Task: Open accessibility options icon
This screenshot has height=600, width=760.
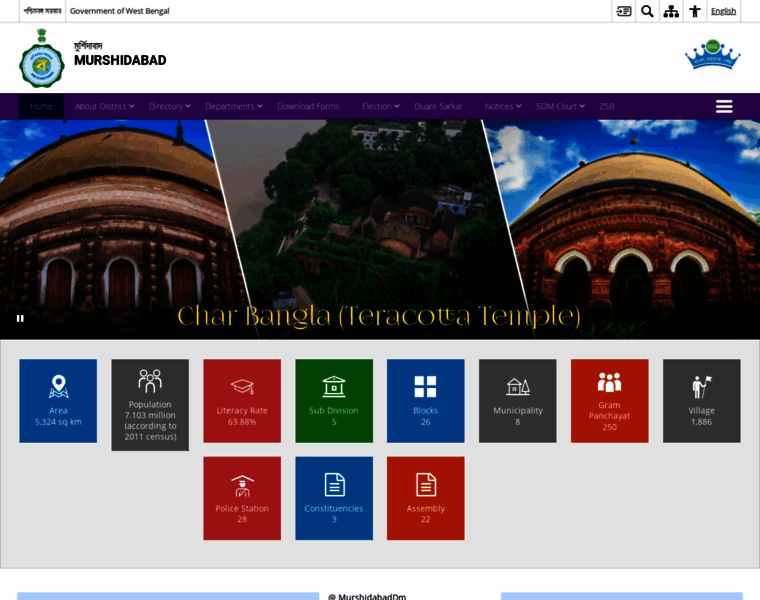Action: (695, 11)
